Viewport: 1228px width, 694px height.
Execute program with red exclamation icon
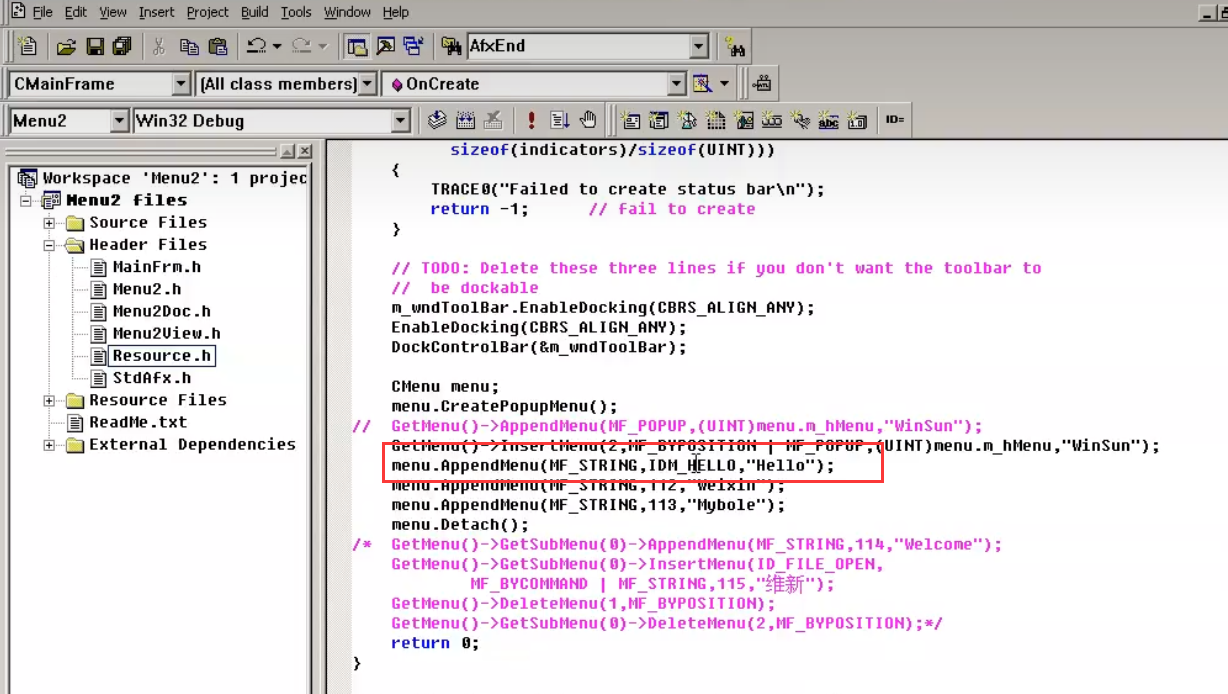tap(531, 121)
